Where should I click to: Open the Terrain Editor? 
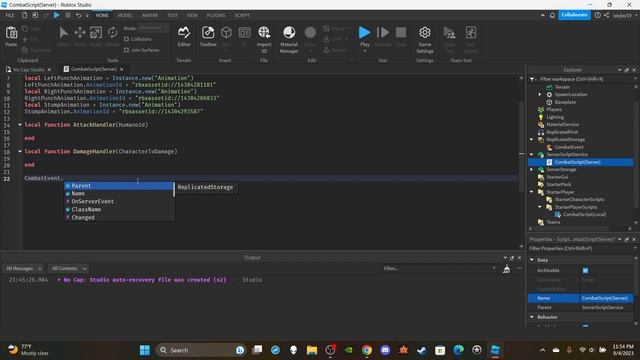click(184, 33)
